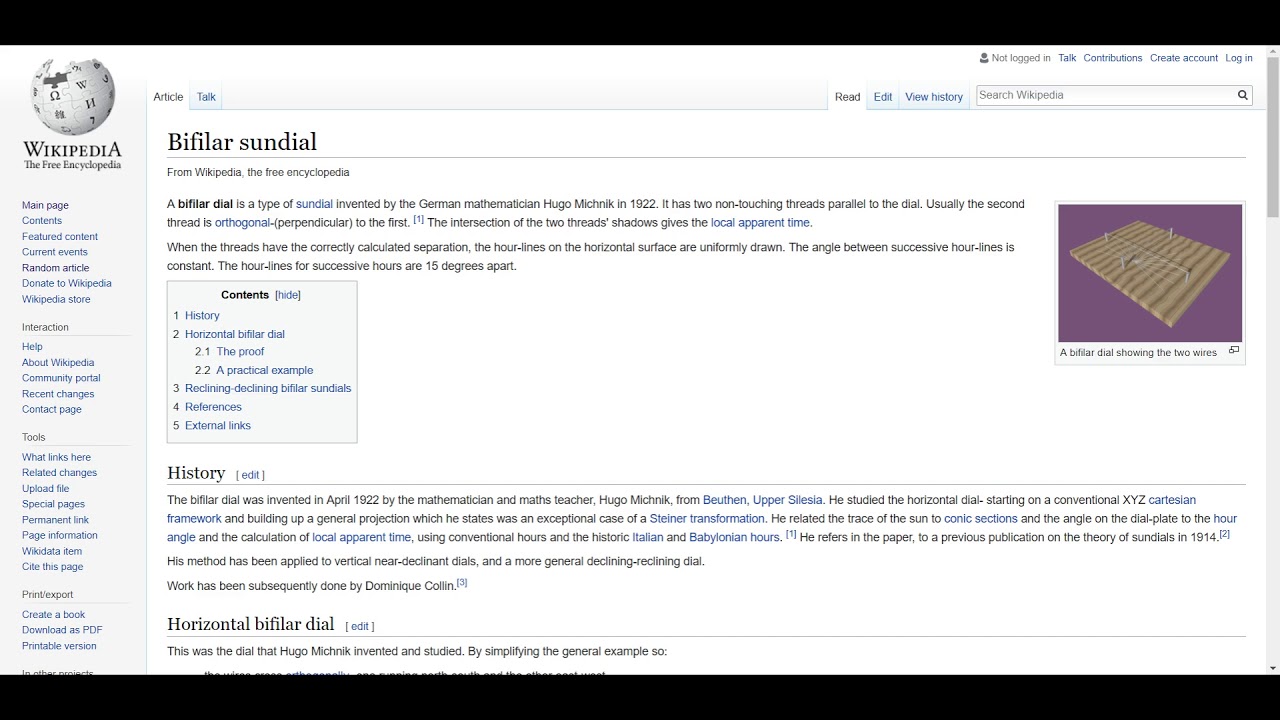
Task: Open Current events link
Action: 55,252
